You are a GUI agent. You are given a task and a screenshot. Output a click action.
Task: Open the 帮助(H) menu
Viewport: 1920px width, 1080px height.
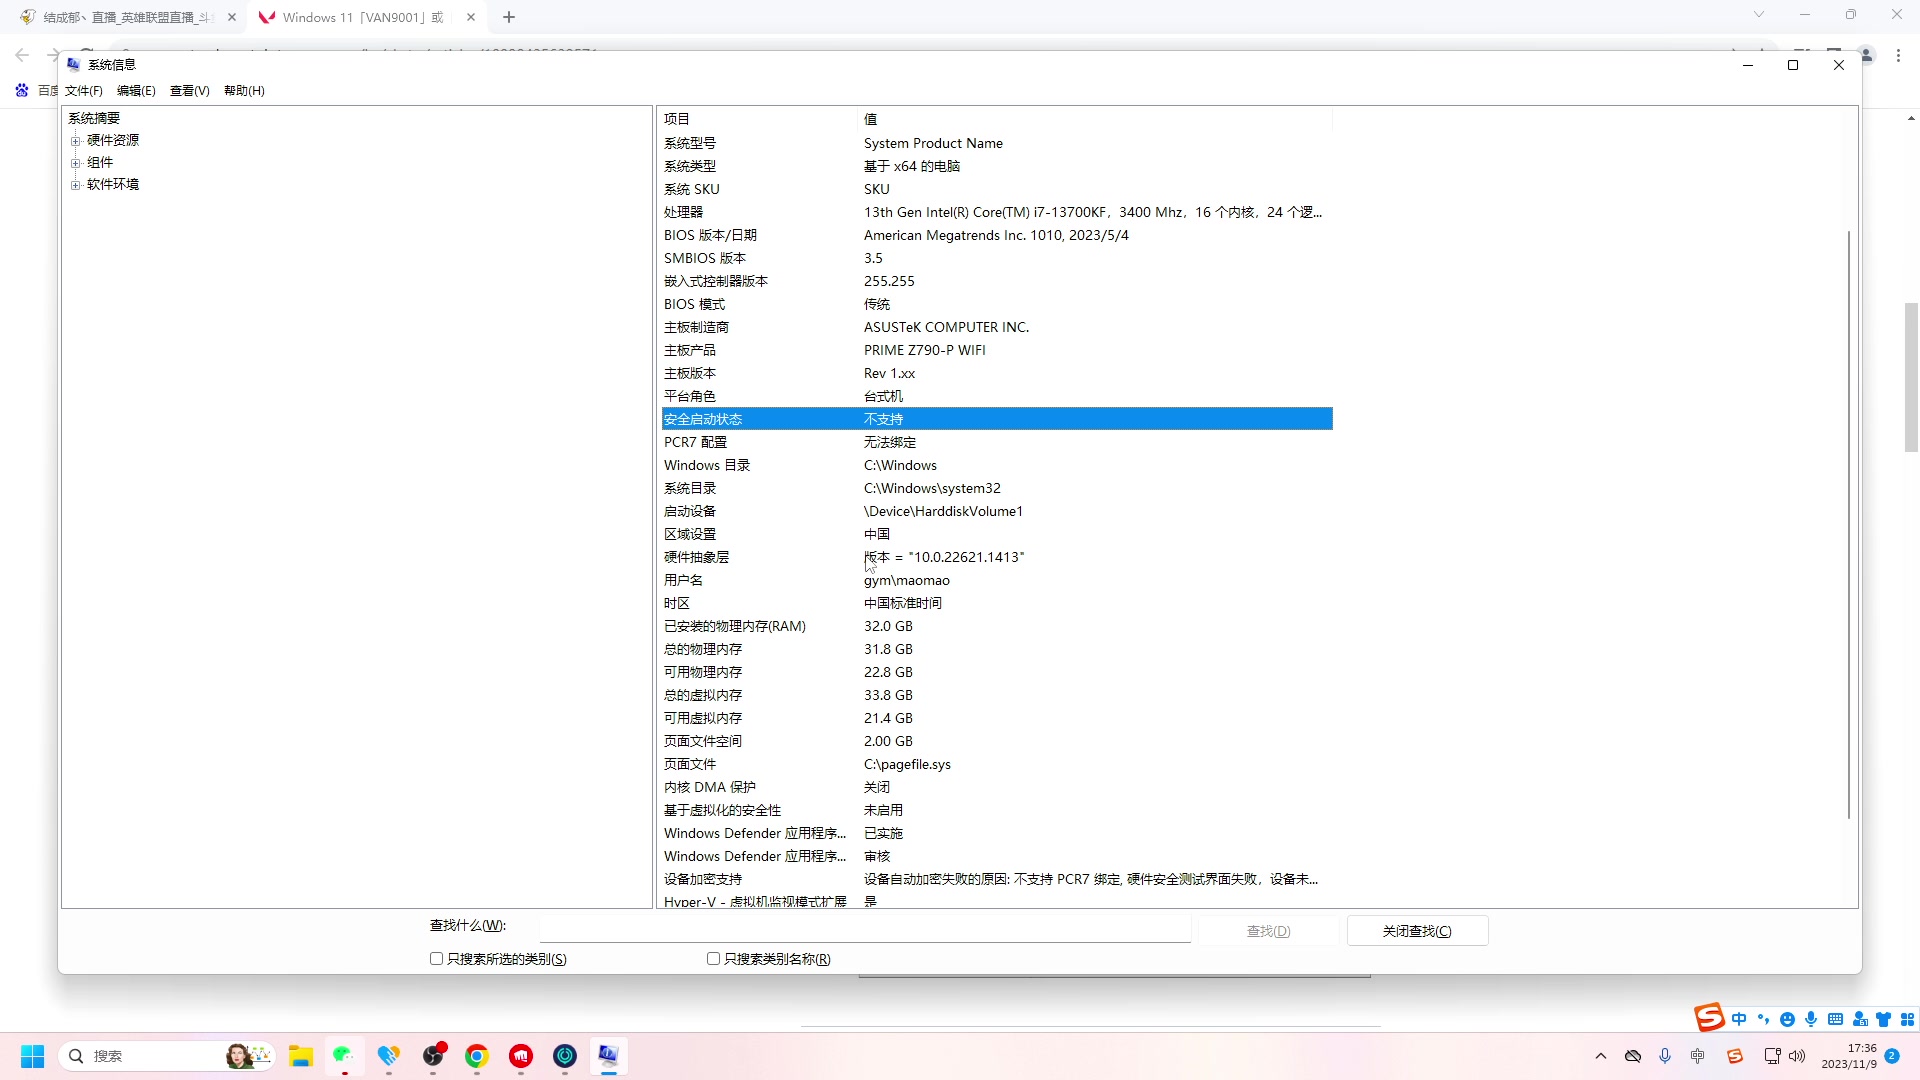tap(244, 90)
